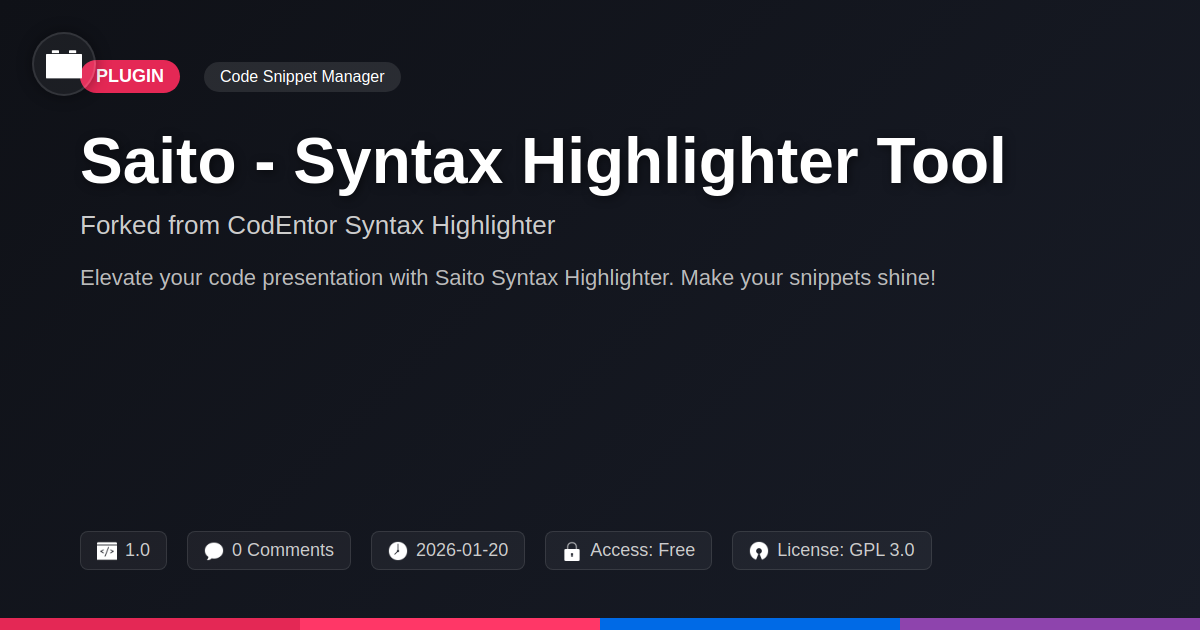The height and width of the screenshot is (630, 1200).
Task: Click the License: GPL 3.0 badge
Action: pyautogui.click(x=832, y=550)
